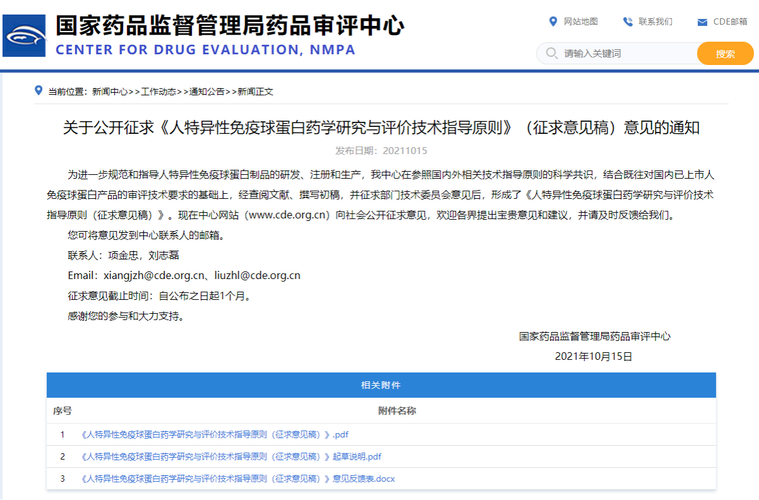This screenshot has width=759, height=500.
Task: Click the 发布日期：20211015 text
Action: pos(381,151)
